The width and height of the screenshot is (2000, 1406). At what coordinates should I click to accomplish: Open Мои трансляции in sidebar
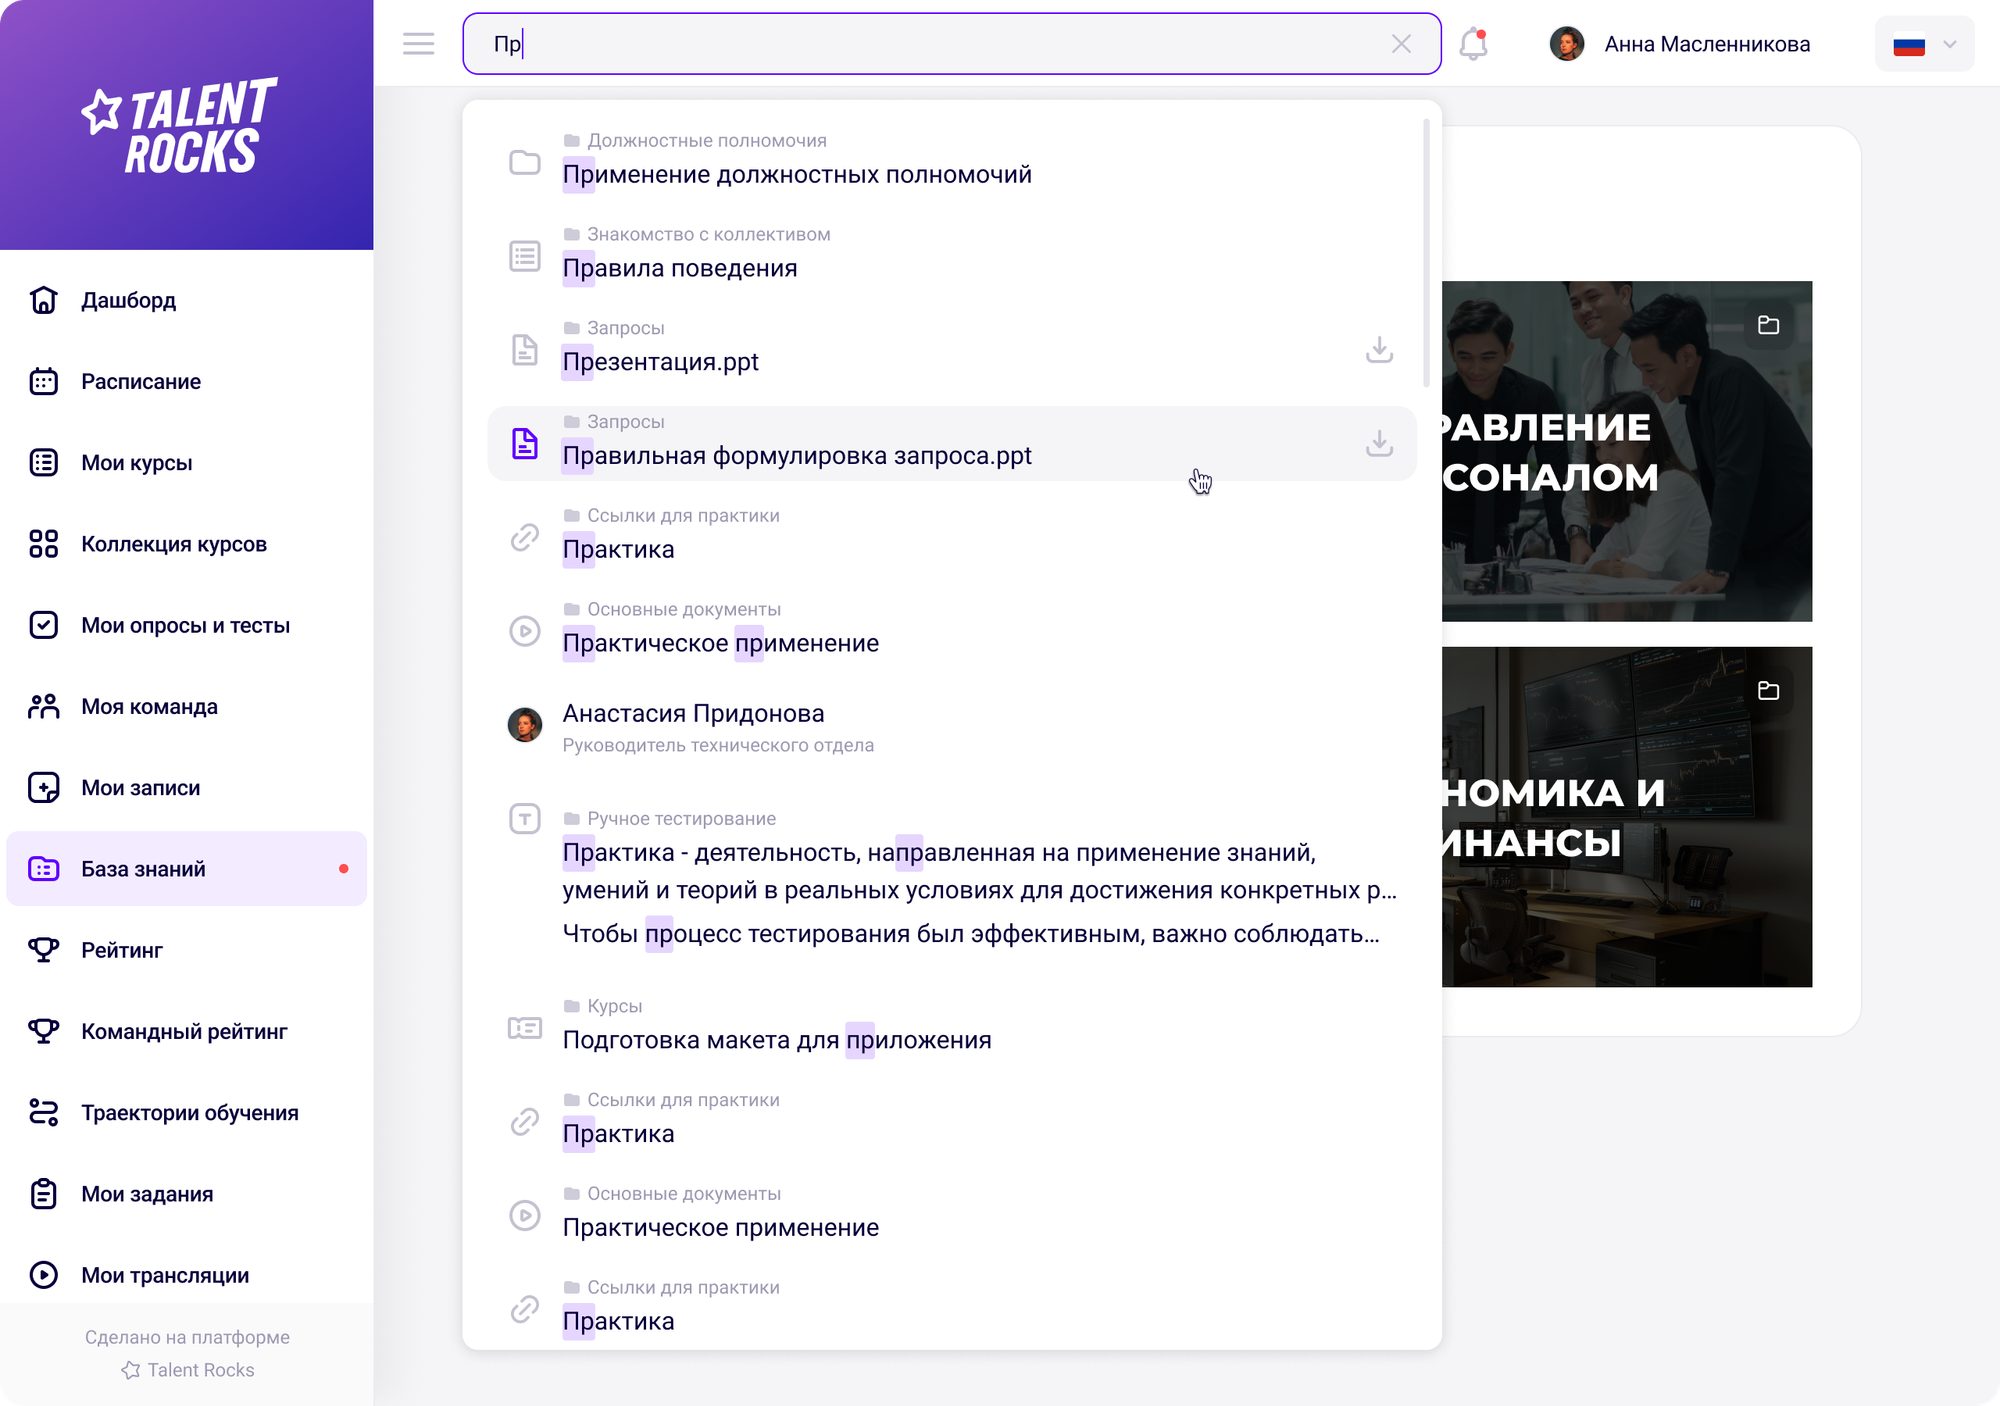[165, 1275]
